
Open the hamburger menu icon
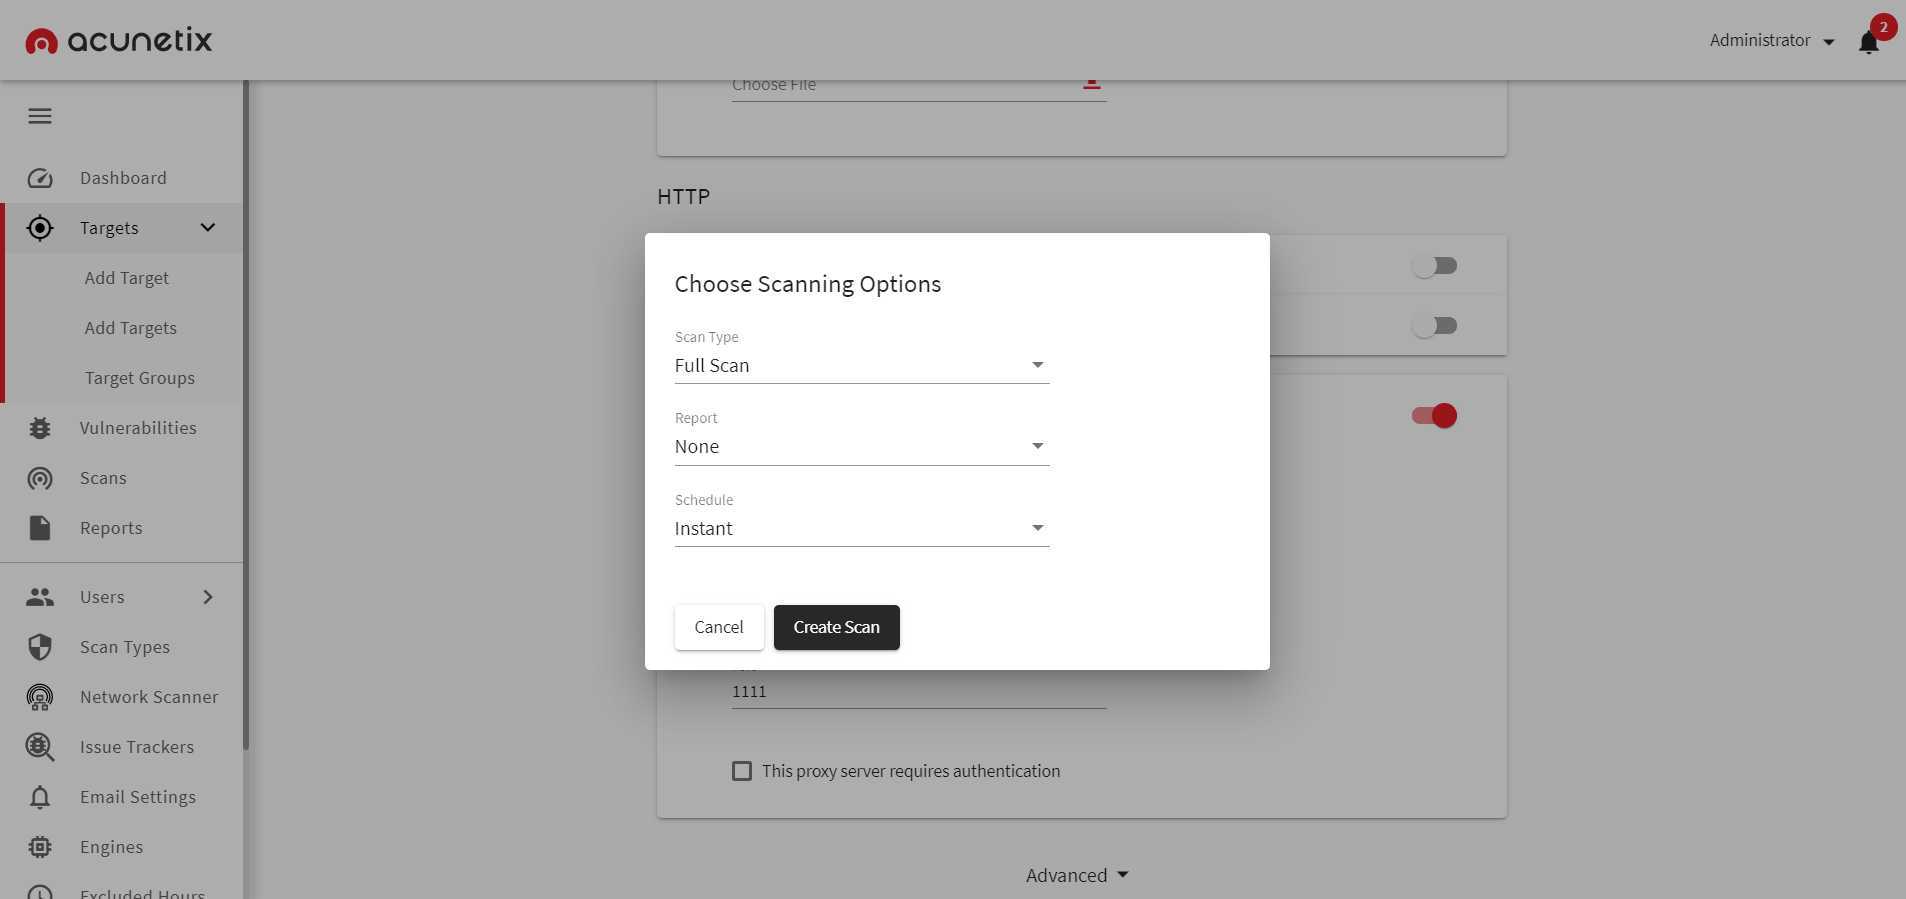click(40, 116)
